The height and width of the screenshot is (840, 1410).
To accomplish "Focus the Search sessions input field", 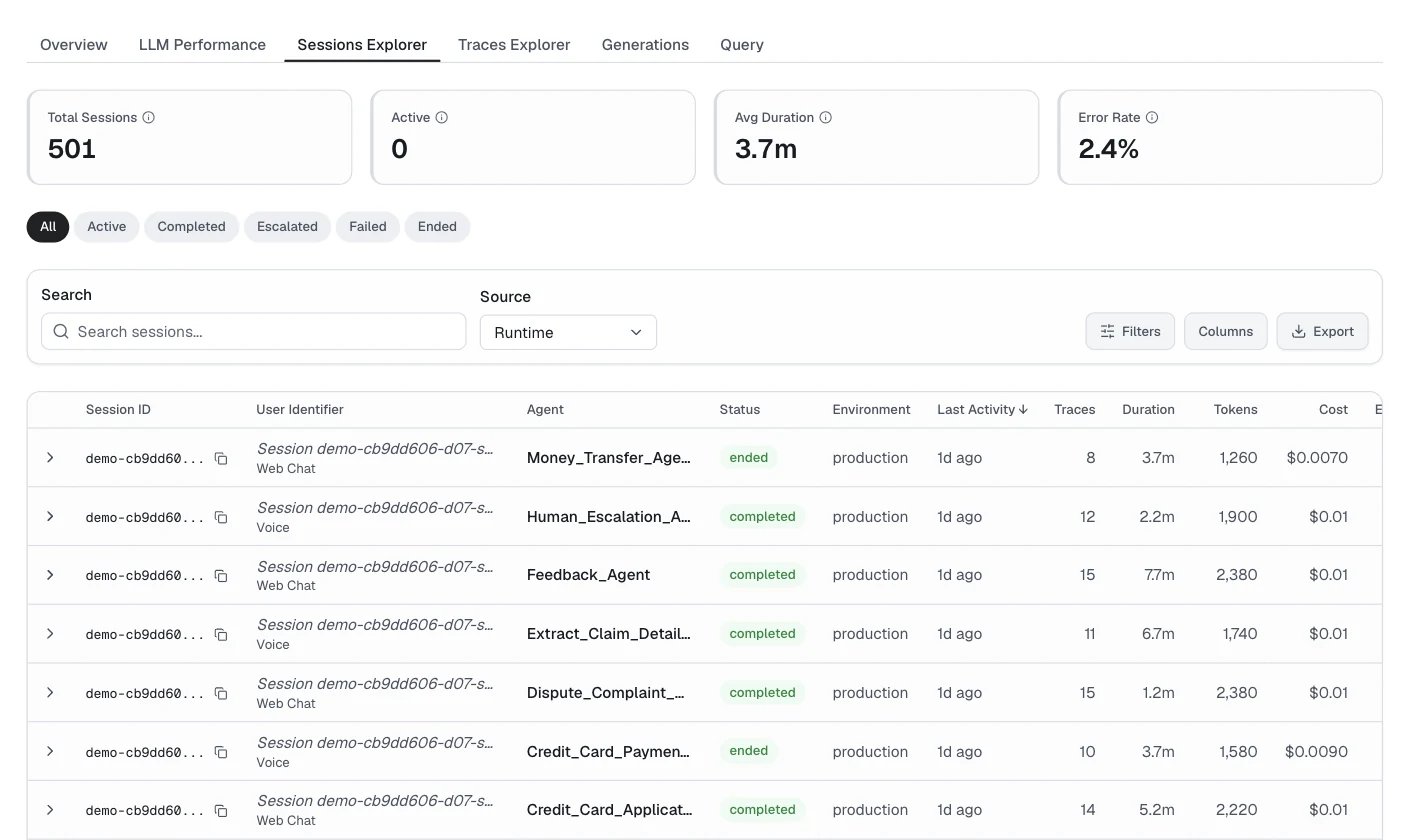I will 254,331.
